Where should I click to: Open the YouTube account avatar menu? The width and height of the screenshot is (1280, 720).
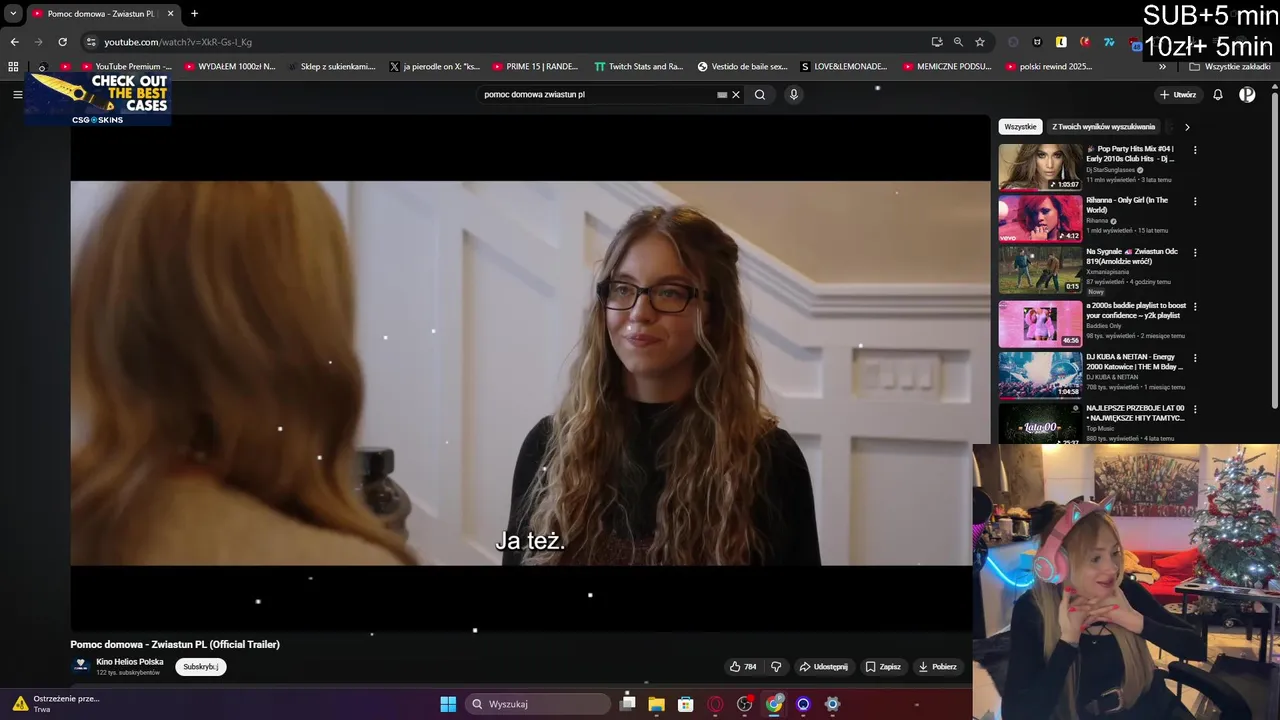1247,95
